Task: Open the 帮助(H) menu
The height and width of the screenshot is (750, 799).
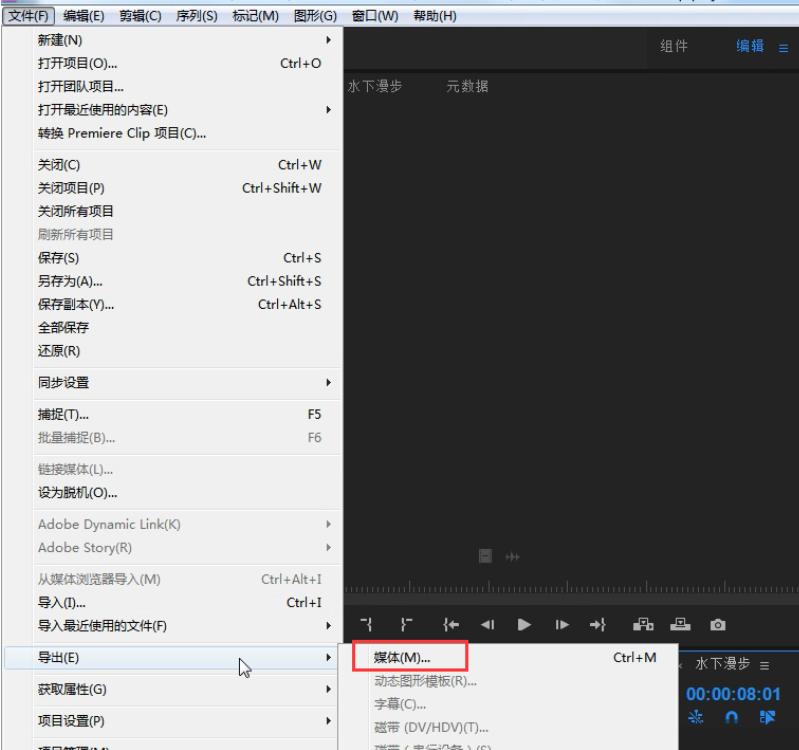Action: (x=435, y=16)
